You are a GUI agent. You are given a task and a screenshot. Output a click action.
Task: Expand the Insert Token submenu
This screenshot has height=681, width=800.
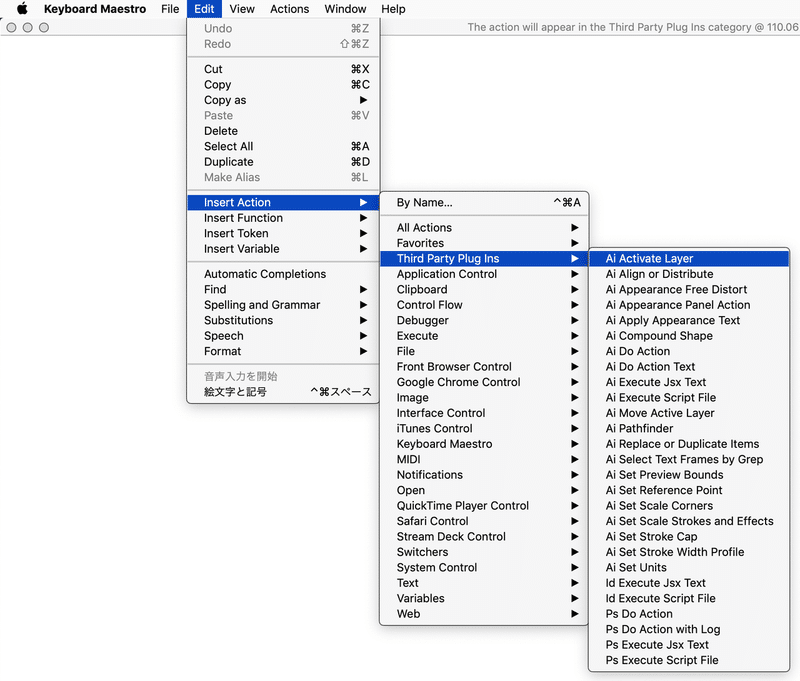click(x=283, y=233)
